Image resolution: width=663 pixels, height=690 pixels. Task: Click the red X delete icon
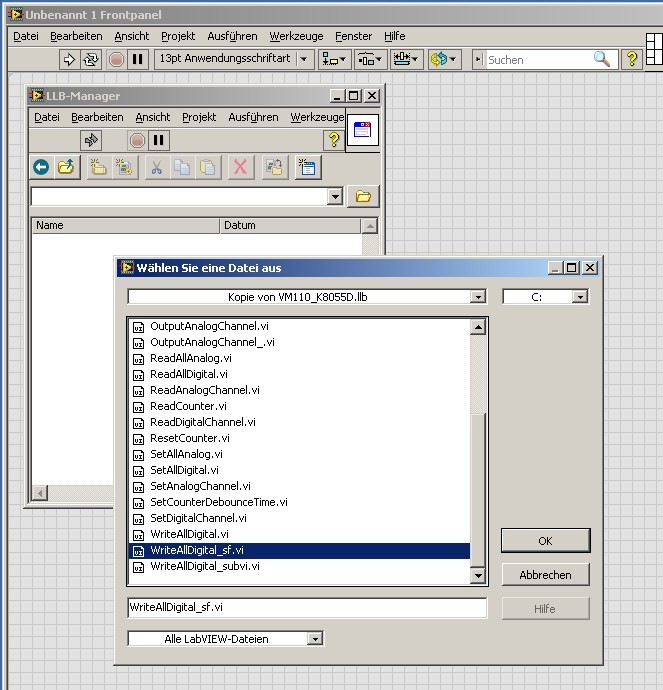(x=240, y=167)
